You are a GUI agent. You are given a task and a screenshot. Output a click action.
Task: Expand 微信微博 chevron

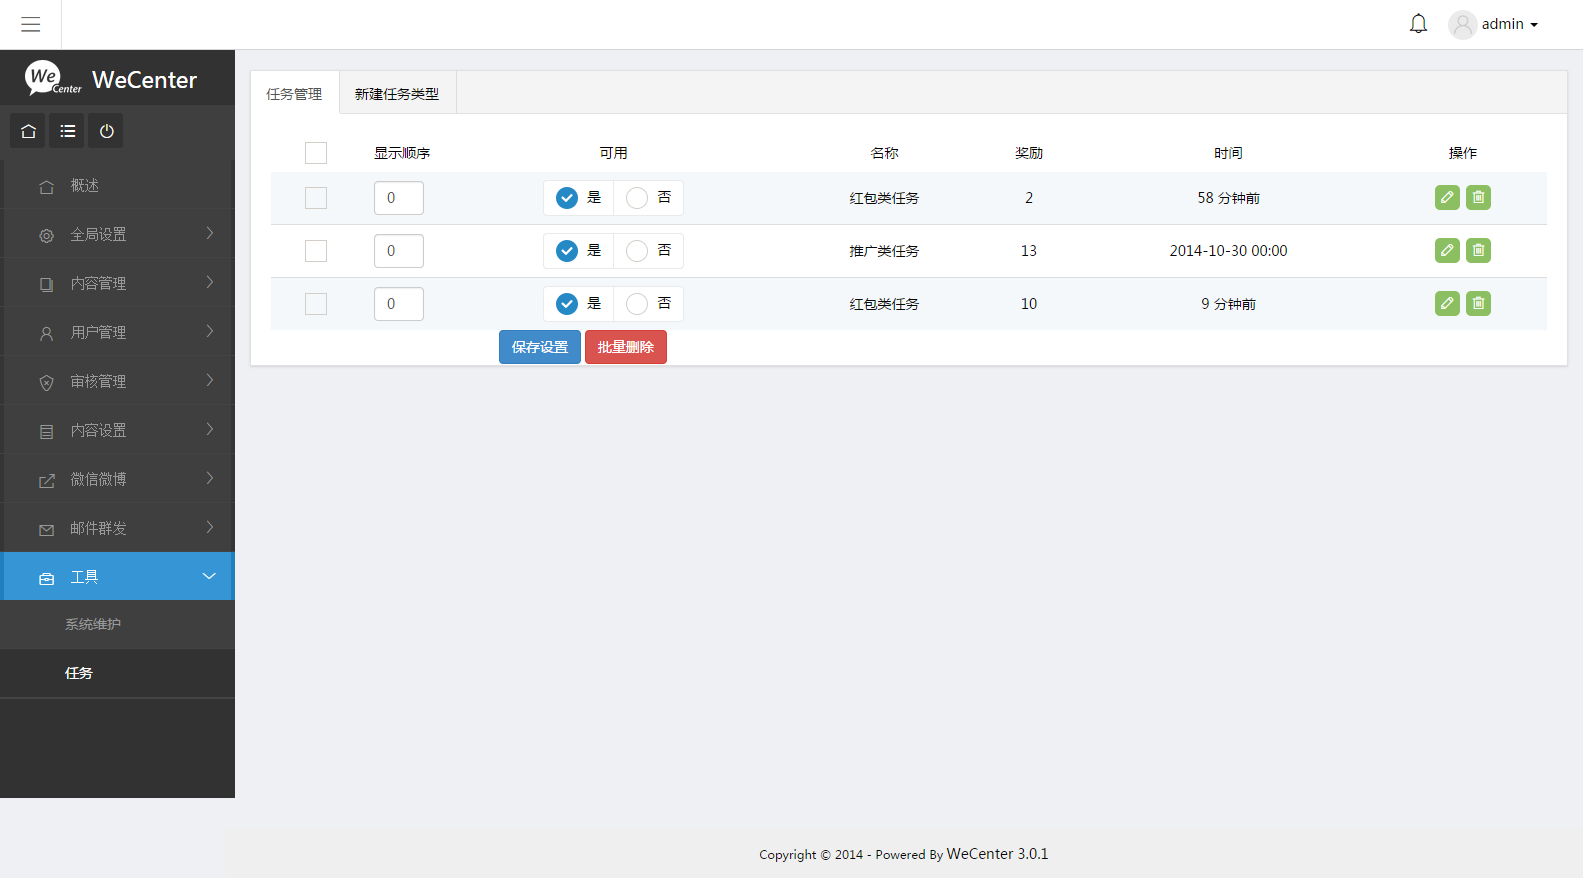tap(210, 478)
